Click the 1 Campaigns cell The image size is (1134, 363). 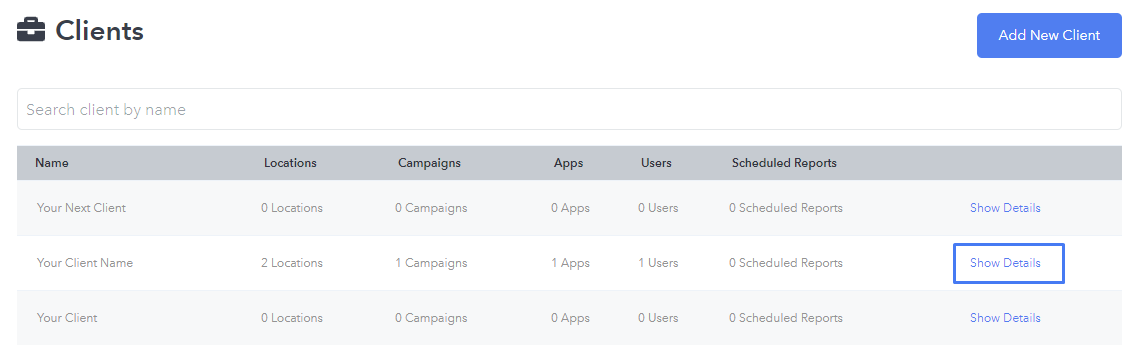tap(431, 263)
